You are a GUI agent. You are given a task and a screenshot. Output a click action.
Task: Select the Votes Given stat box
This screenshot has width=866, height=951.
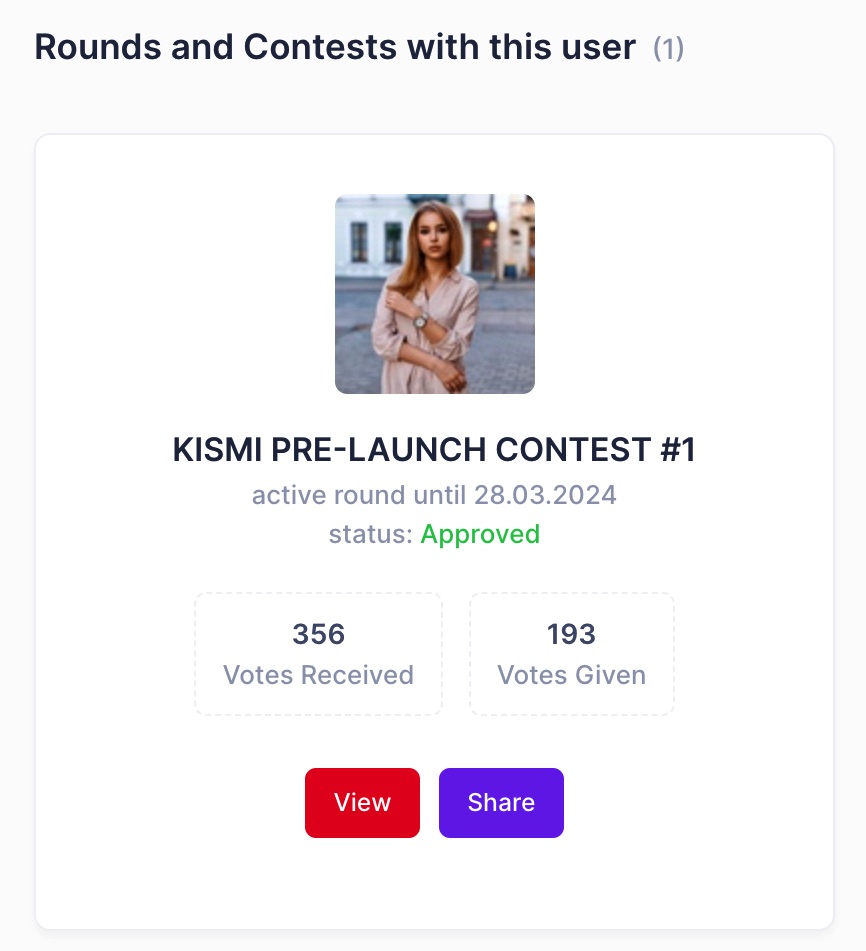(571, 654)
